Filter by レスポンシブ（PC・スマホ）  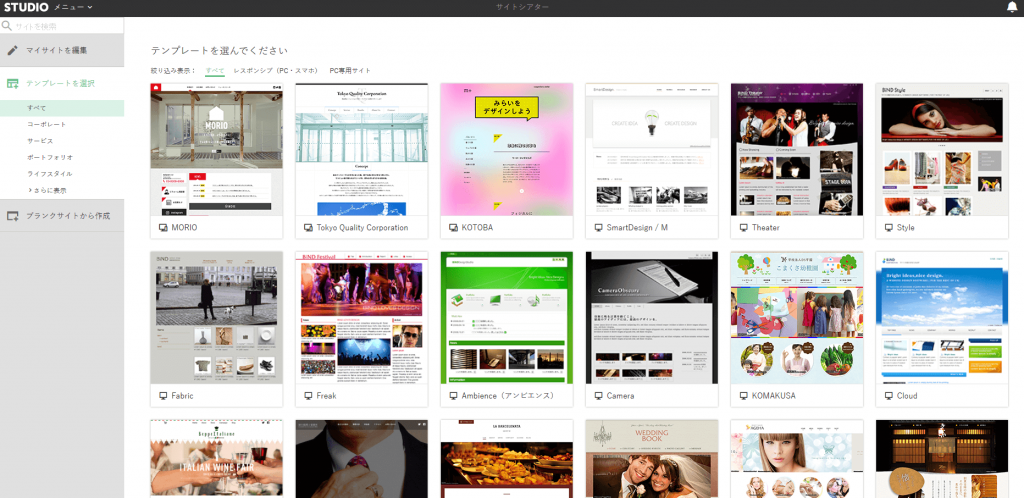point(275,70)
